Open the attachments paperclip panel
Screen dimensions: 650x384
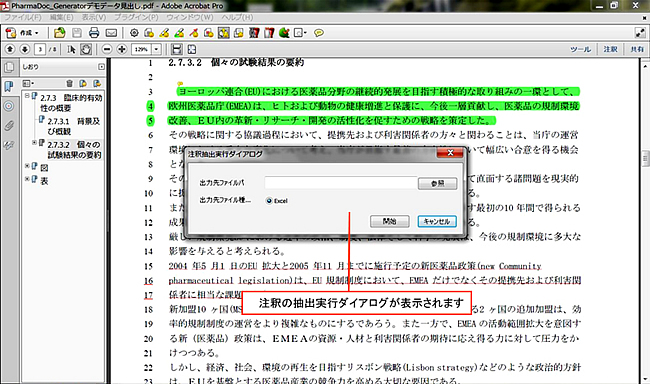coord(9,125)
